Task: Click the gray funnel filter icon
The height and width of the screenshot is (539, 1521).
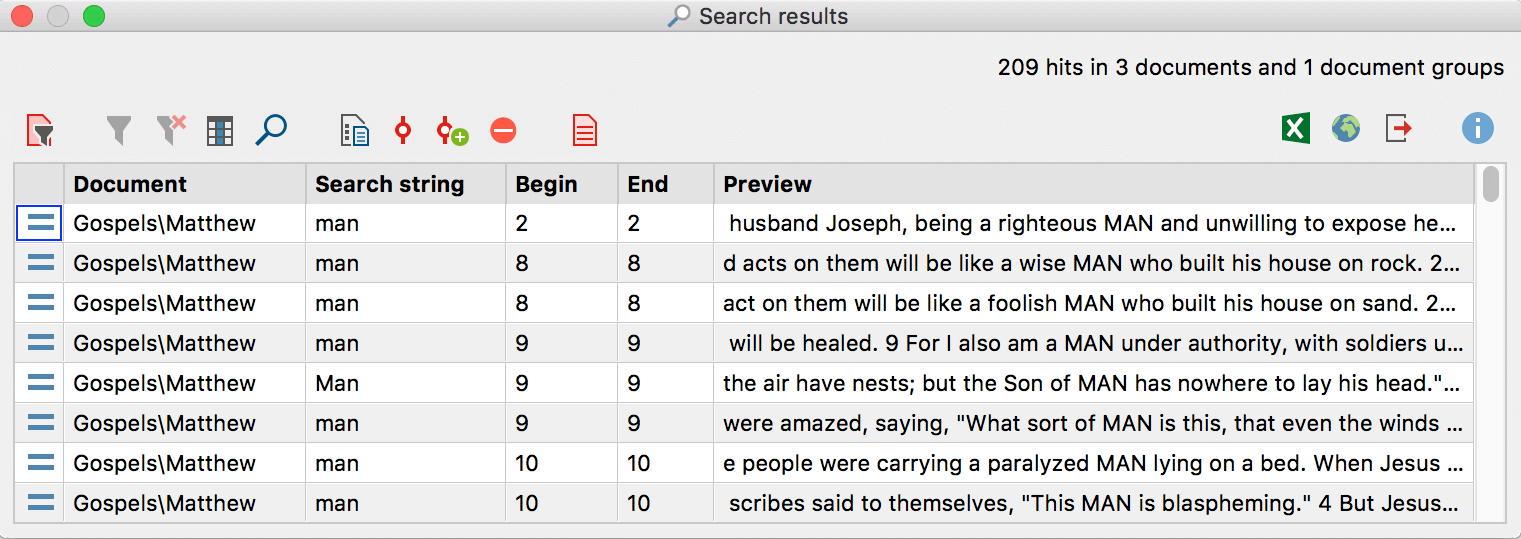Action: [119, 130]
